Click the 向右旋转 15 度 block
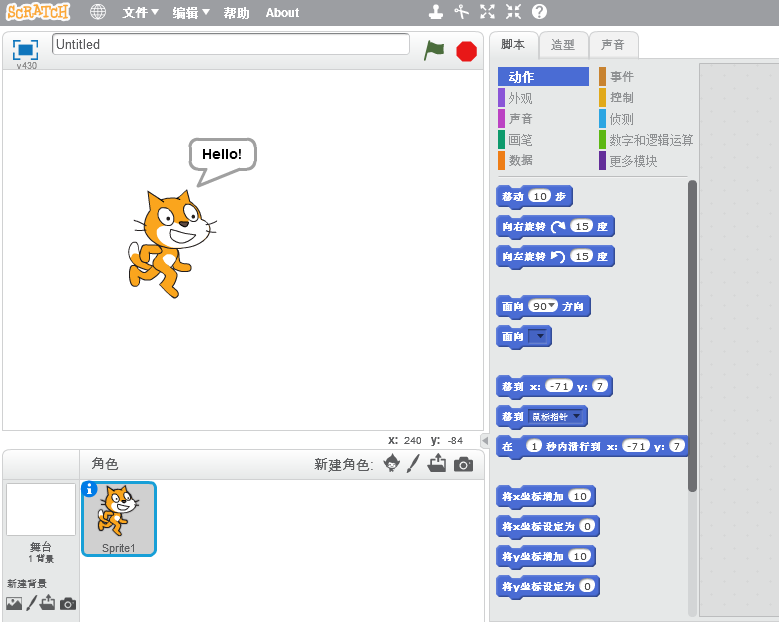 coord(555,227)
